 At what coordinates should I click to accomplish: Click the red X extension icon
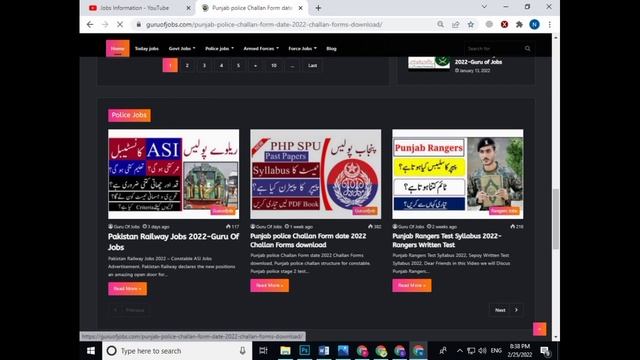tap(504, 24)
